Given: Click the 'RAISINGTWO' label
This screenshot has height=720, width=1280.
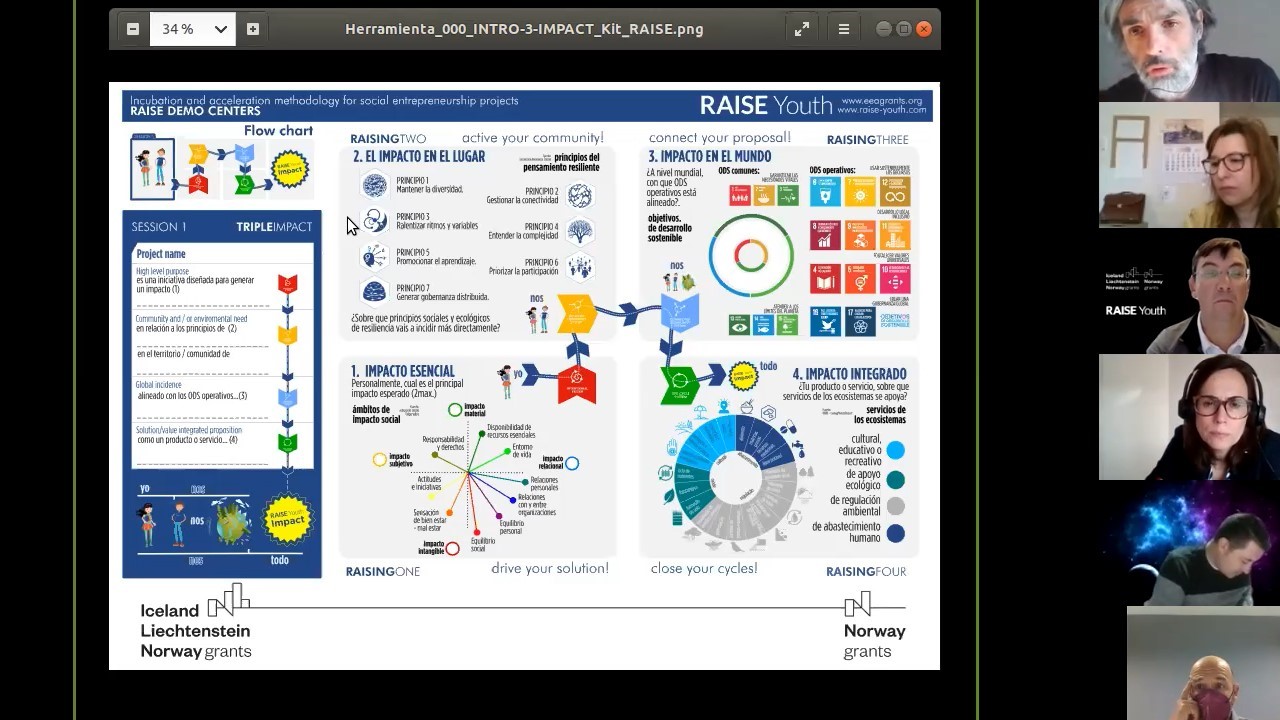Looking at the screenshot, I should click(x=388, y=139).
